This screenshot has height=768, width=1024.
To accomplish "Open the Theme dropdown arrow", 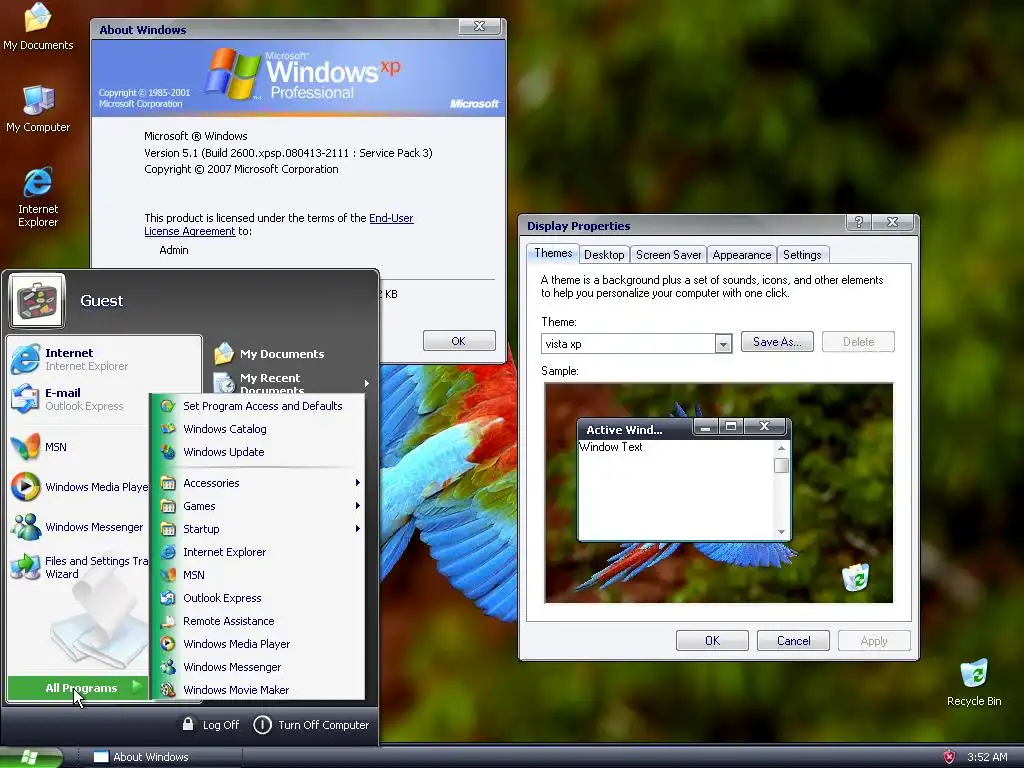I will pyautogui.click(x=723, y=344).
